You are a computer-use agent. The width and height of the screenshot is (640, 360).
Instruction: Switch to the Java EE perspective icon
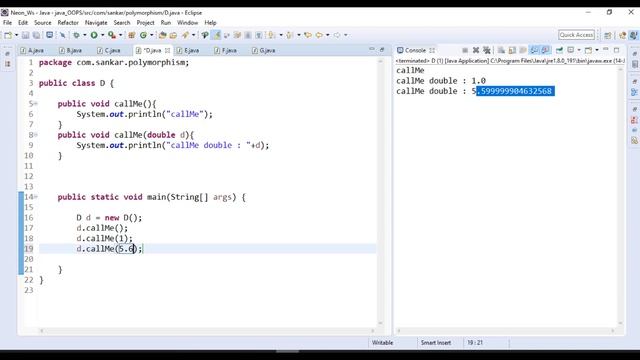[622, 35]
